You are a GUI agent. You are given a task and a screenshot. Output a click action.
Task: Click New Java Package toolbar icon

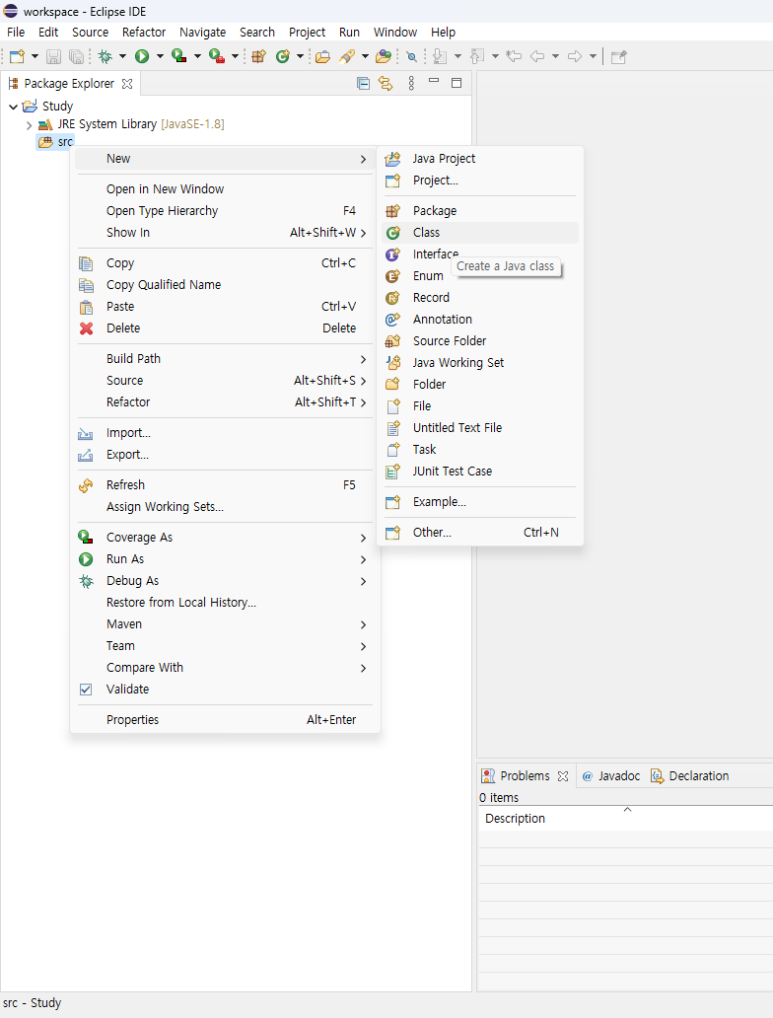(259, 56)
